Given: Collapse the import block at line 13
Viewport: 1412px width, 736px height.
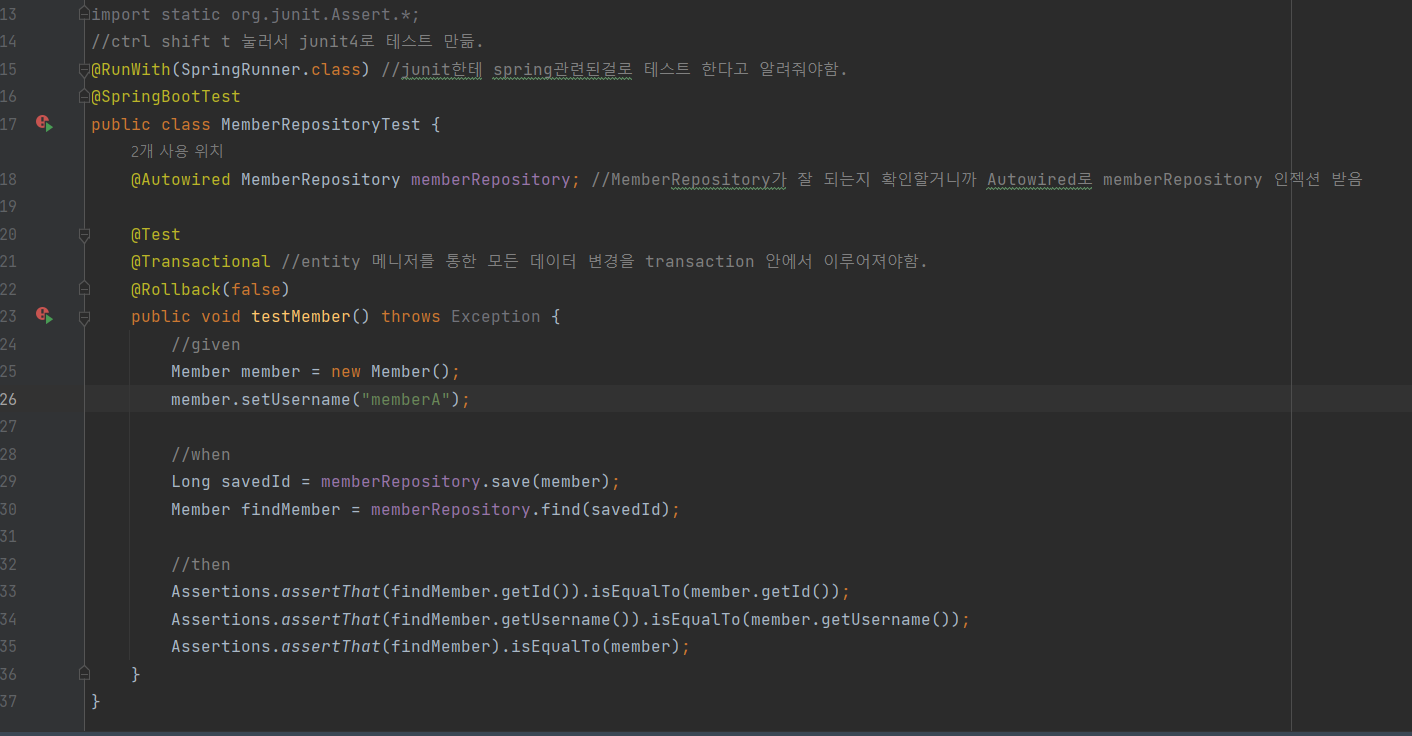Looking at the screenshot, I should click(x=85, y=14).
